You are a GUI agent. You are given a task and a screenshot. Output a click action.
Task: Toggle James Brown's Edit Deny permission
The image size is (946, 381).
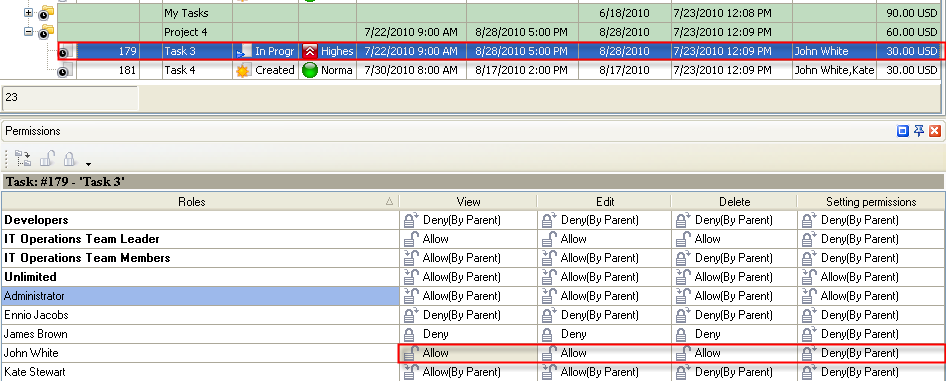point(603,334)
